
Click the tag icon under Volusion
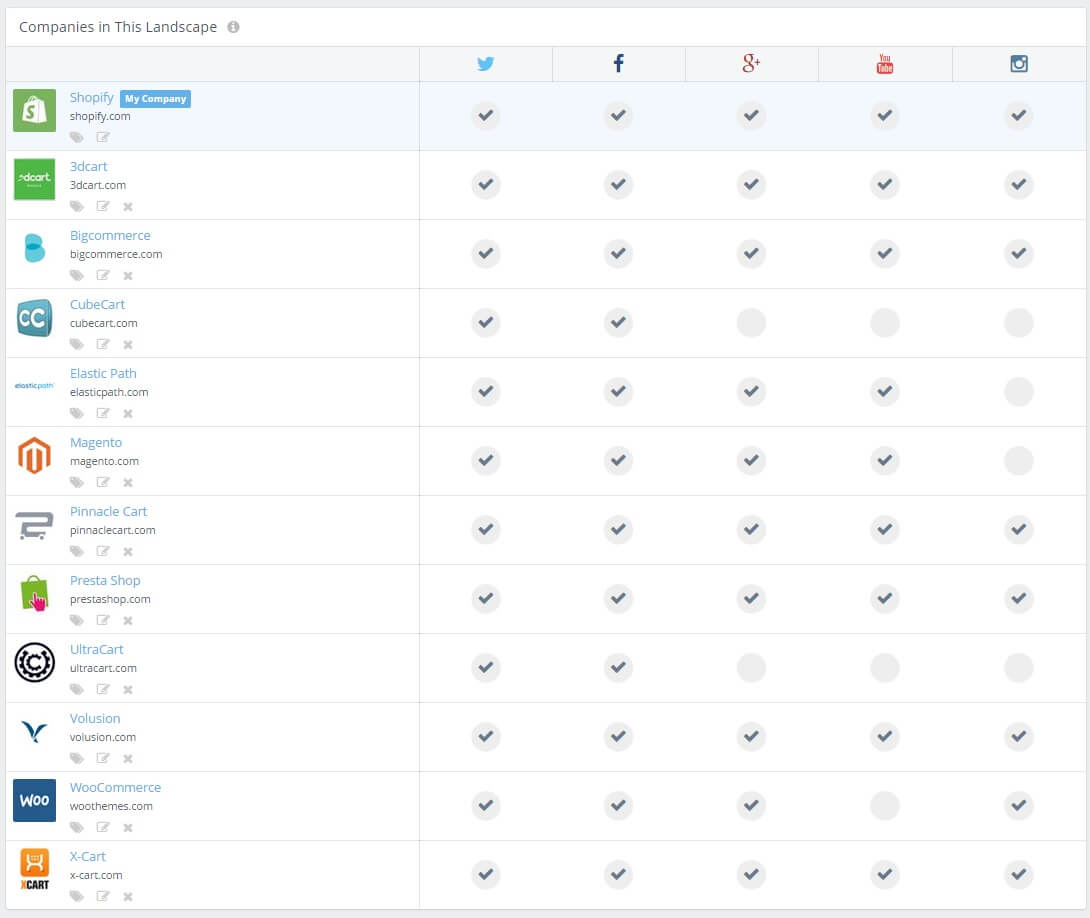(x=76, y=758)
